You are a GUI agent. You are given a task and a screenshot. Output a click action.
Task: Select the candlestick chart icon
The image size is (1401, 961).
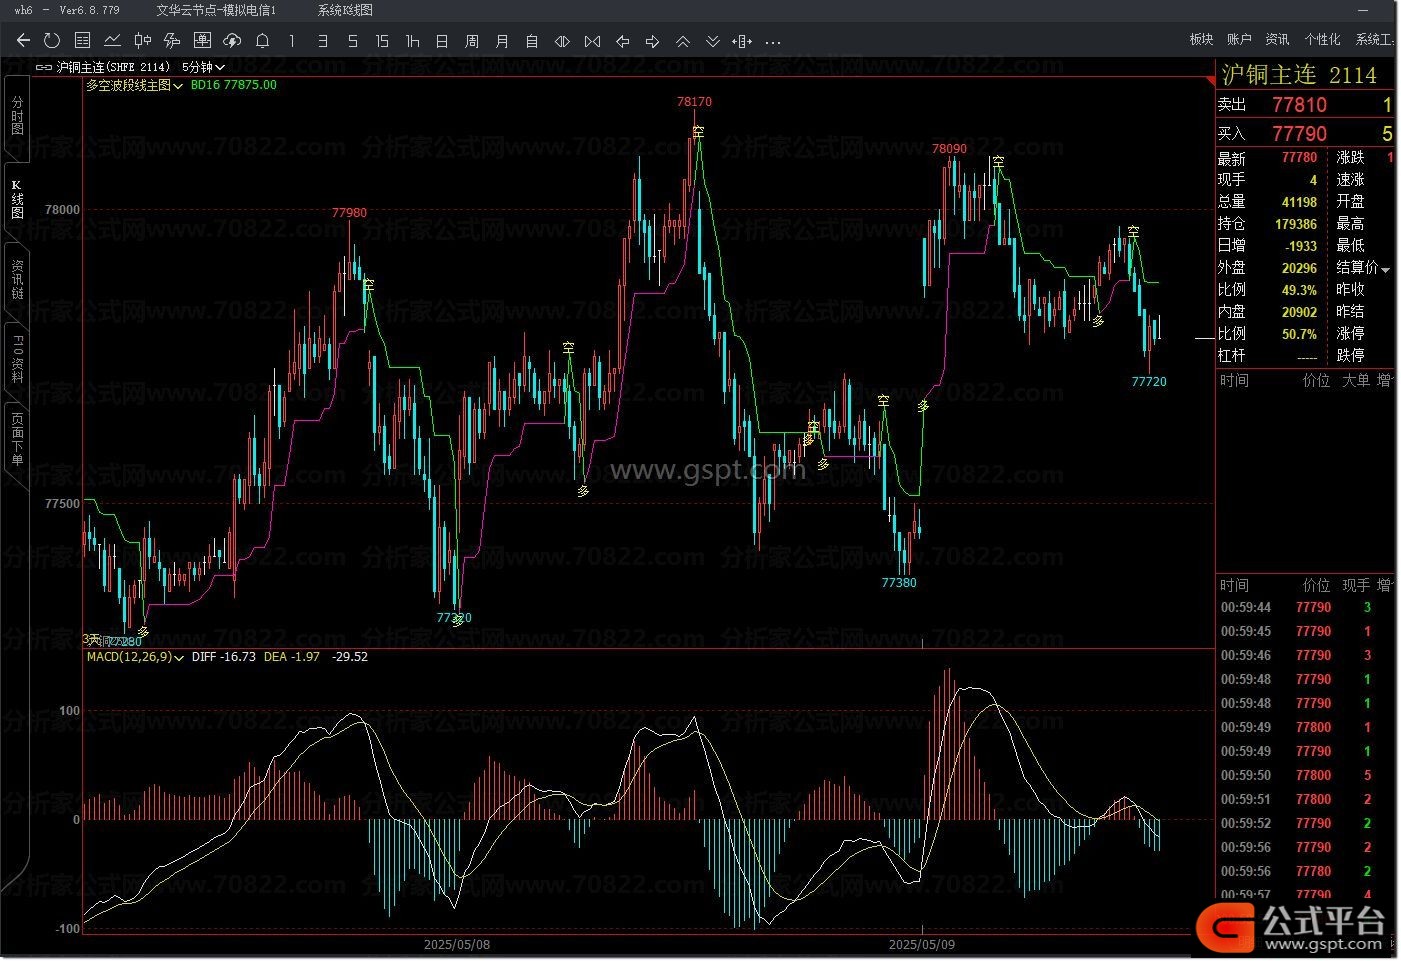point(142,41)
